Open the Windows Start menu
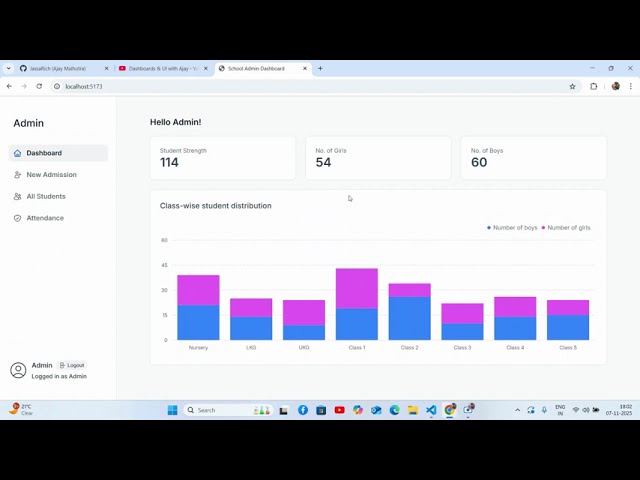 (173, 410)
